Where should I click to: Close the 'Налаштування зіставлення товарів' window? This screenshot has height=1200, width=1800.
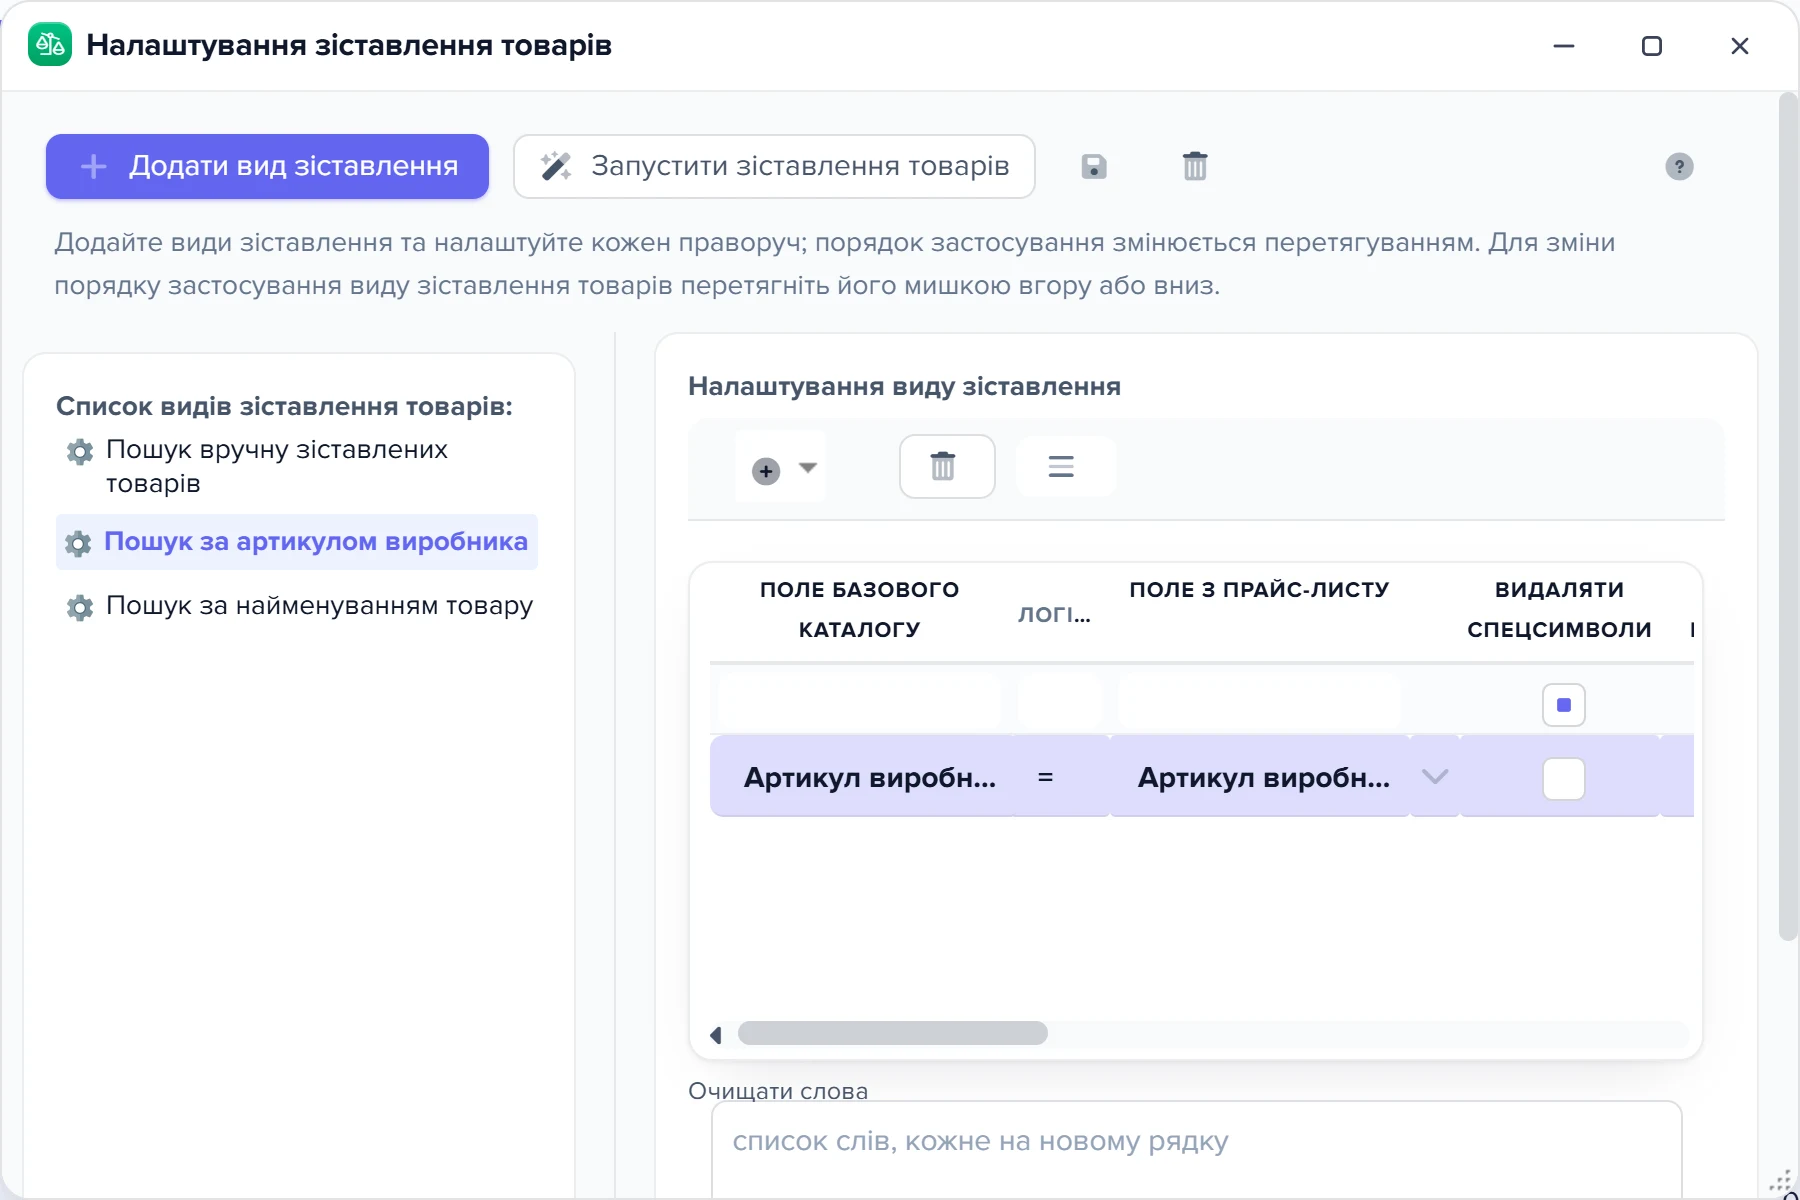pos(1740,46)
